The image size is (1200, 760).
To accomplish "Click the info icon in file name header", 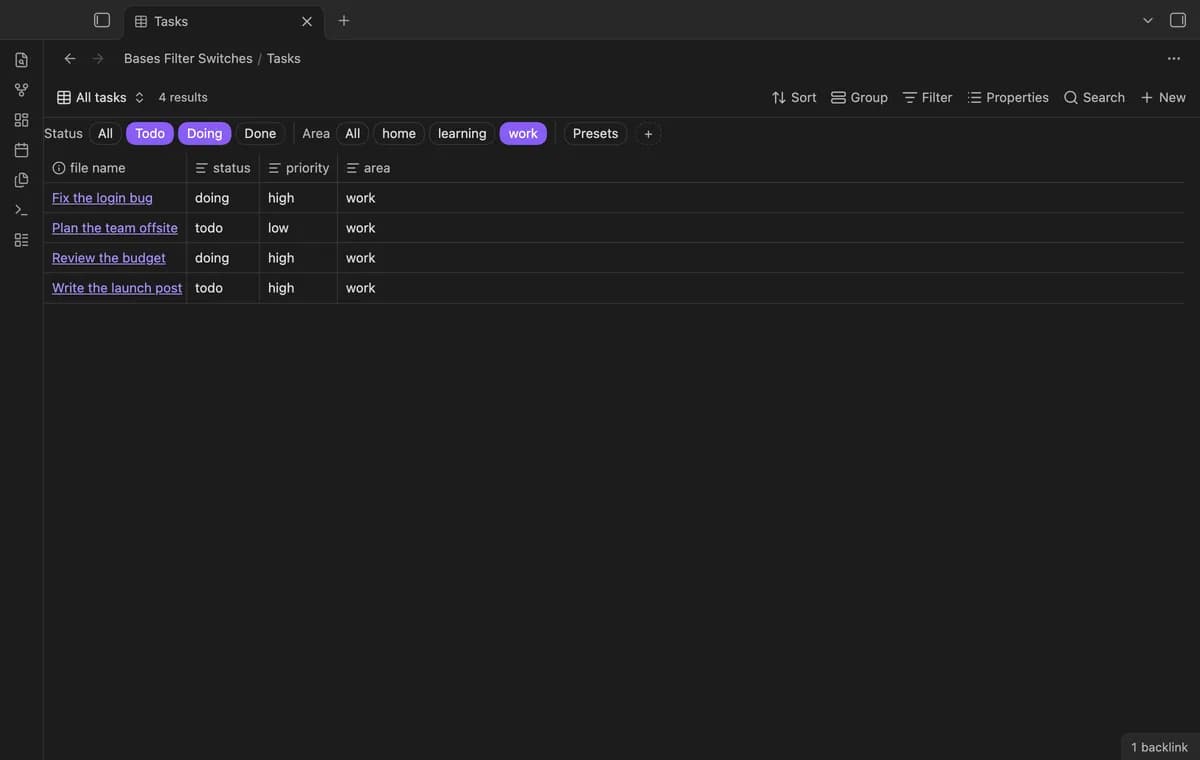I will [59, 168].
